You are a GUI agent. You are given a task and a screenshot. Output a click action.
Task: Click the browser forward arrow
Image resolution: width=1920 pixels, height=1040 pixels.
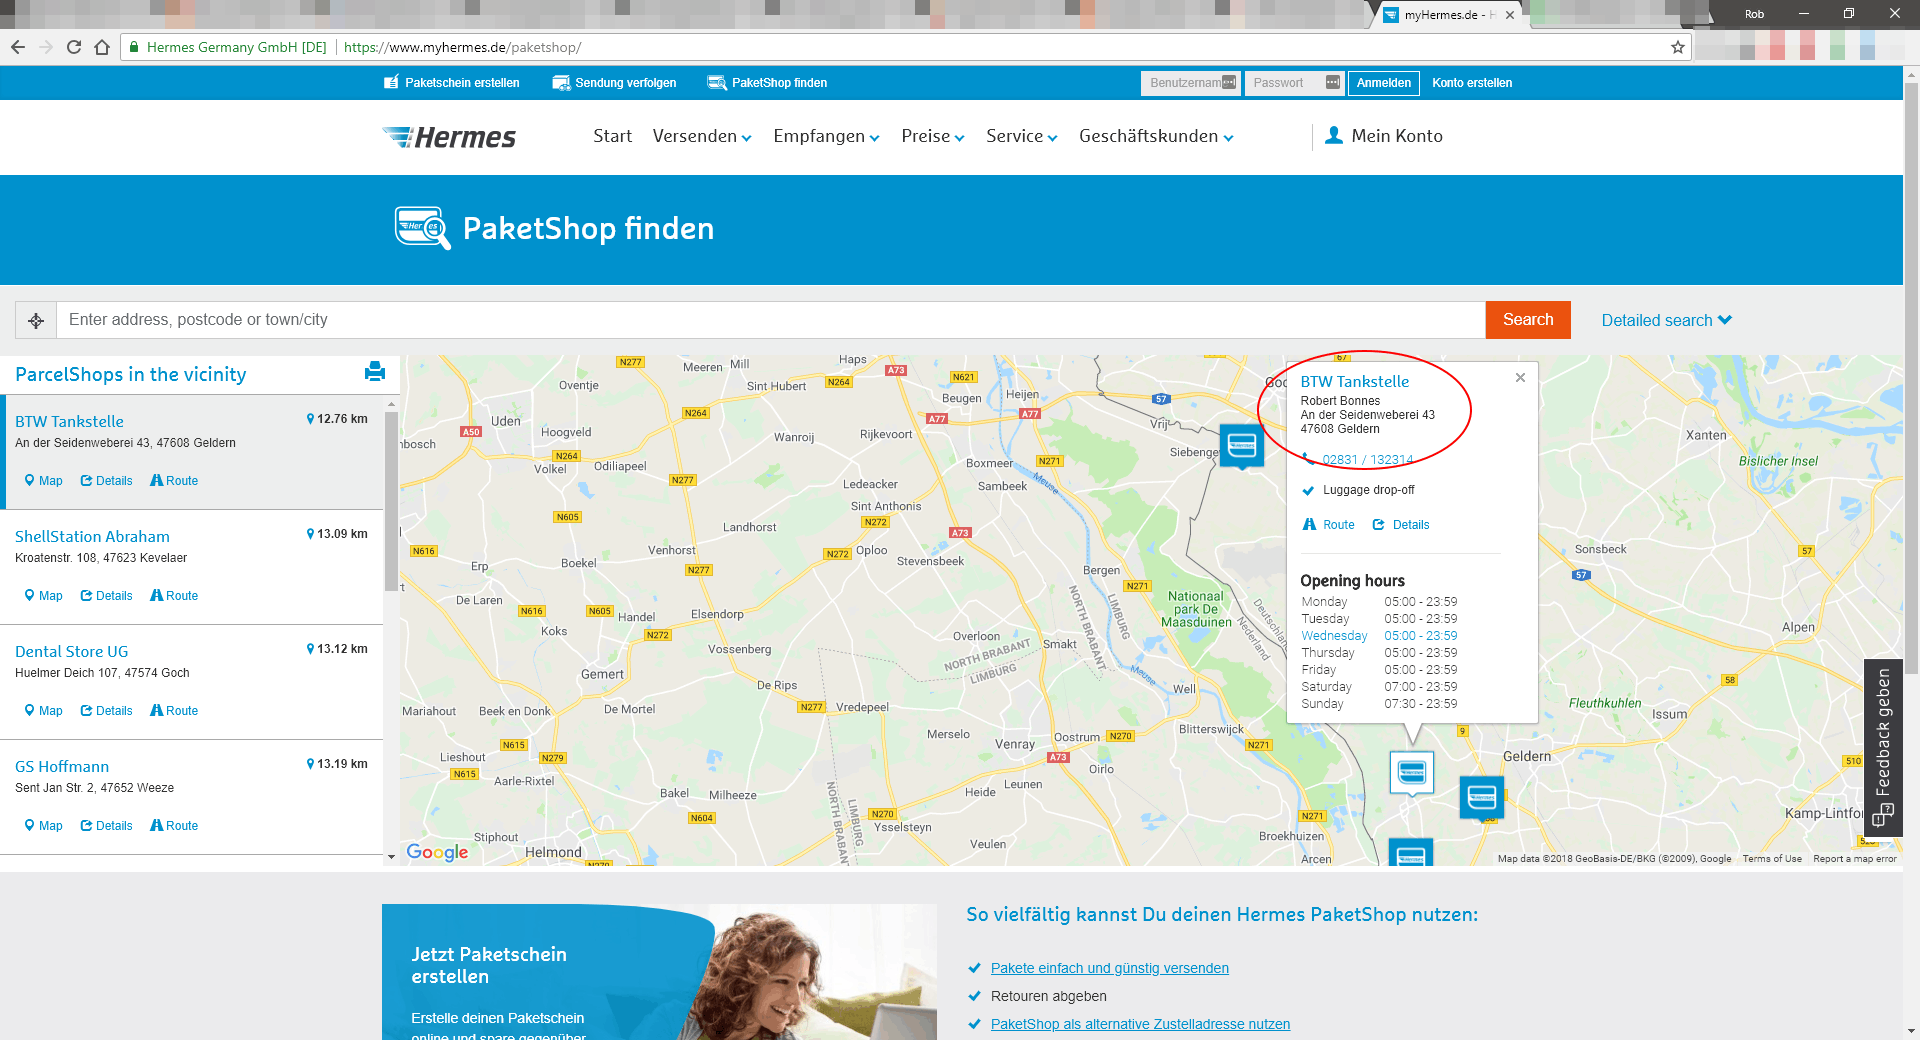click(x=46, y=47)
